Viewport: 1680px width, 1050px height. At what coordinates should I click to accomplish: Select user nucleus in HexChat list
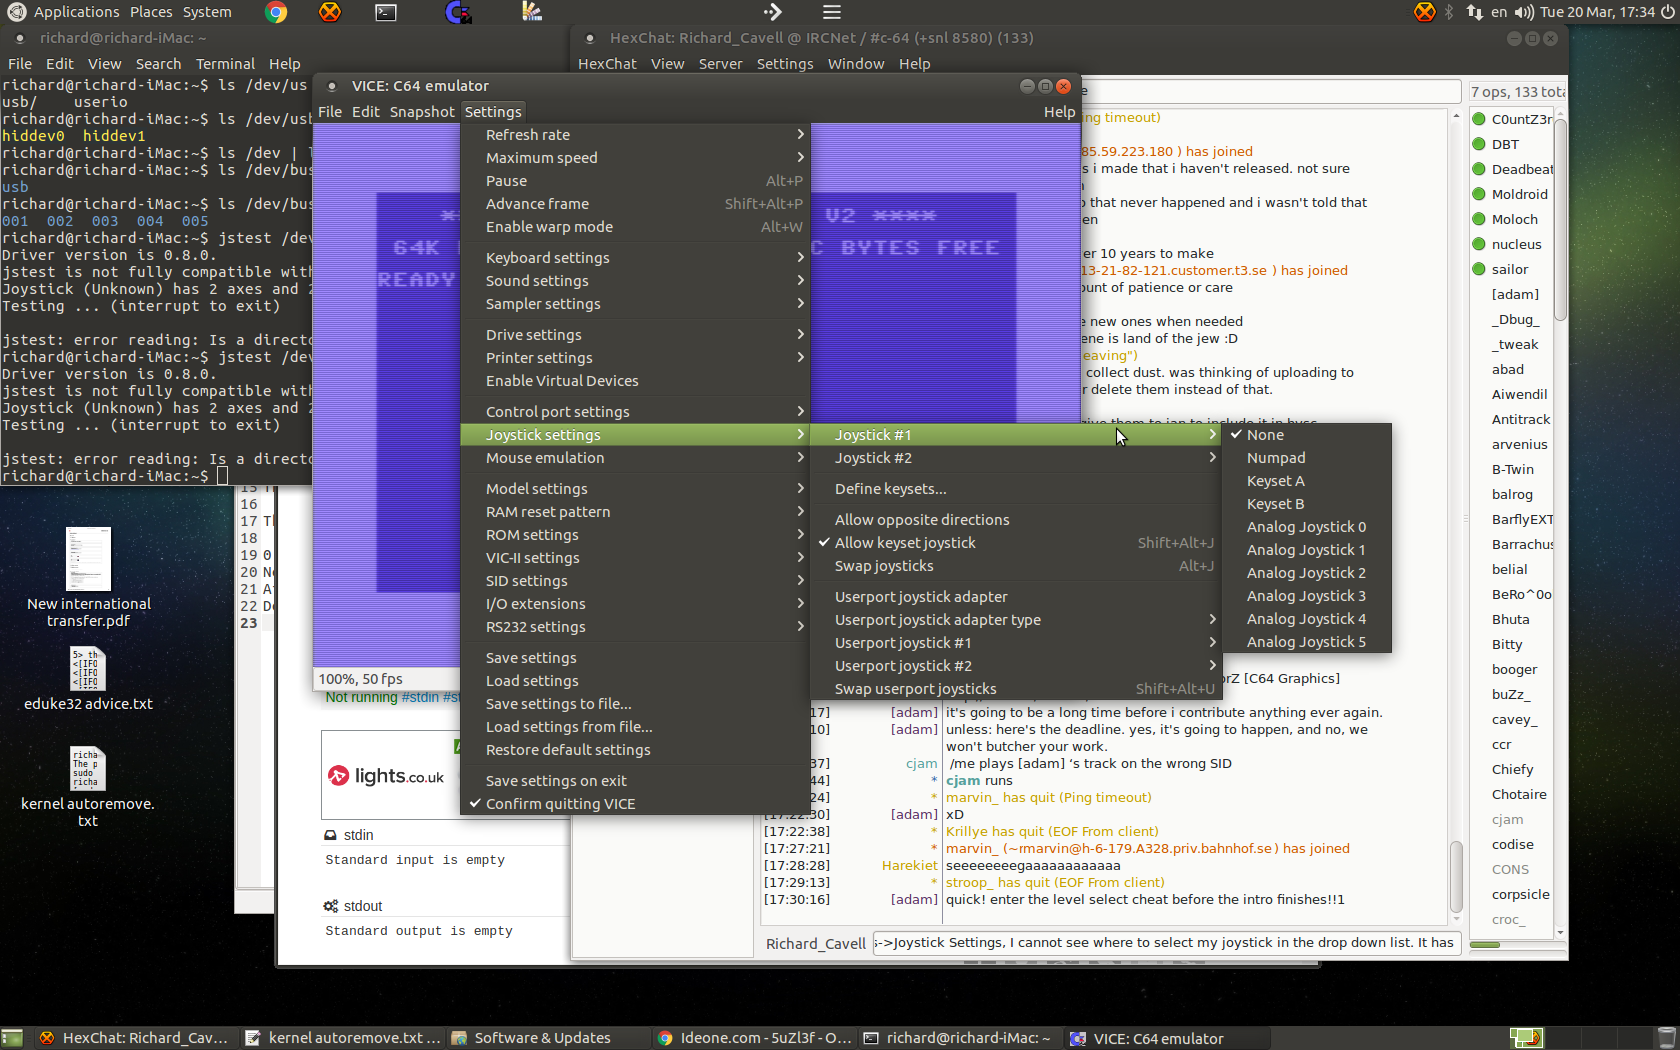1512,244
